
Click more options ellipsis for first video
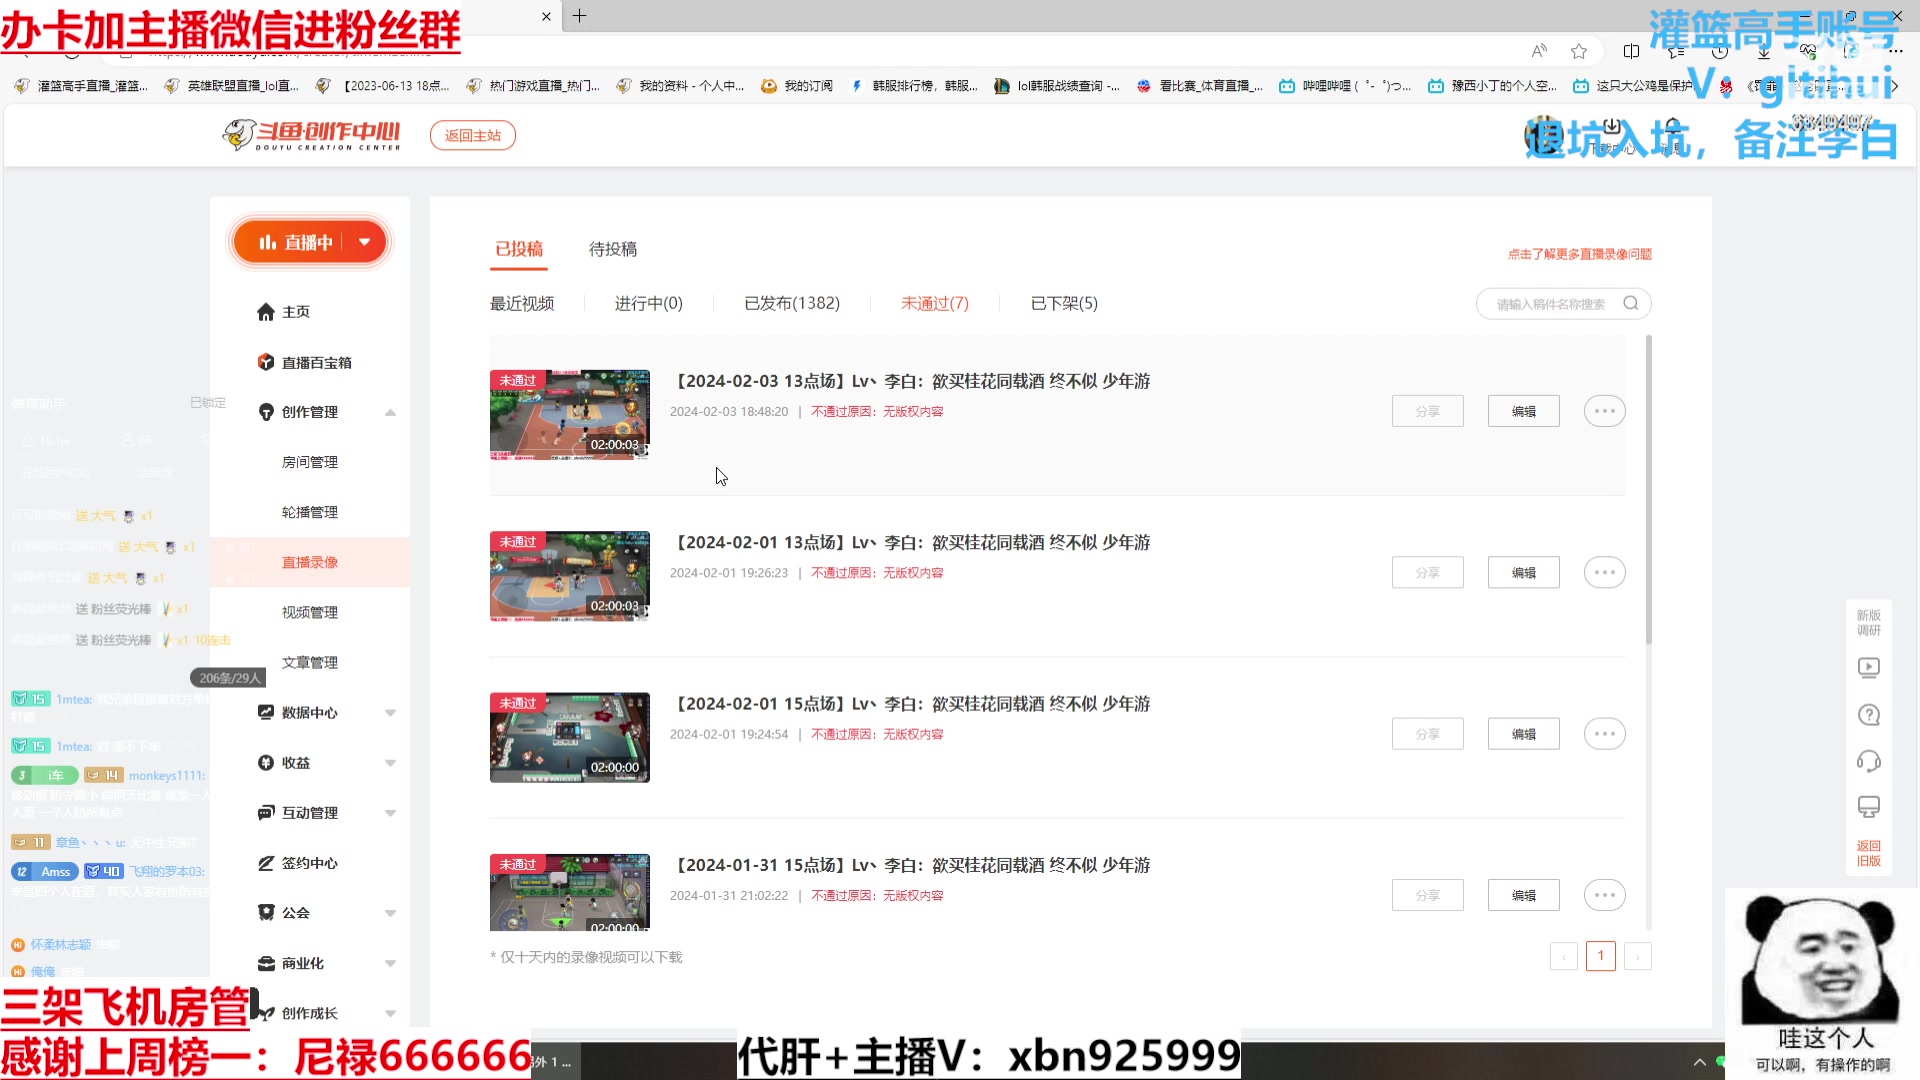pyautogui.click(x=1604, y=411)
